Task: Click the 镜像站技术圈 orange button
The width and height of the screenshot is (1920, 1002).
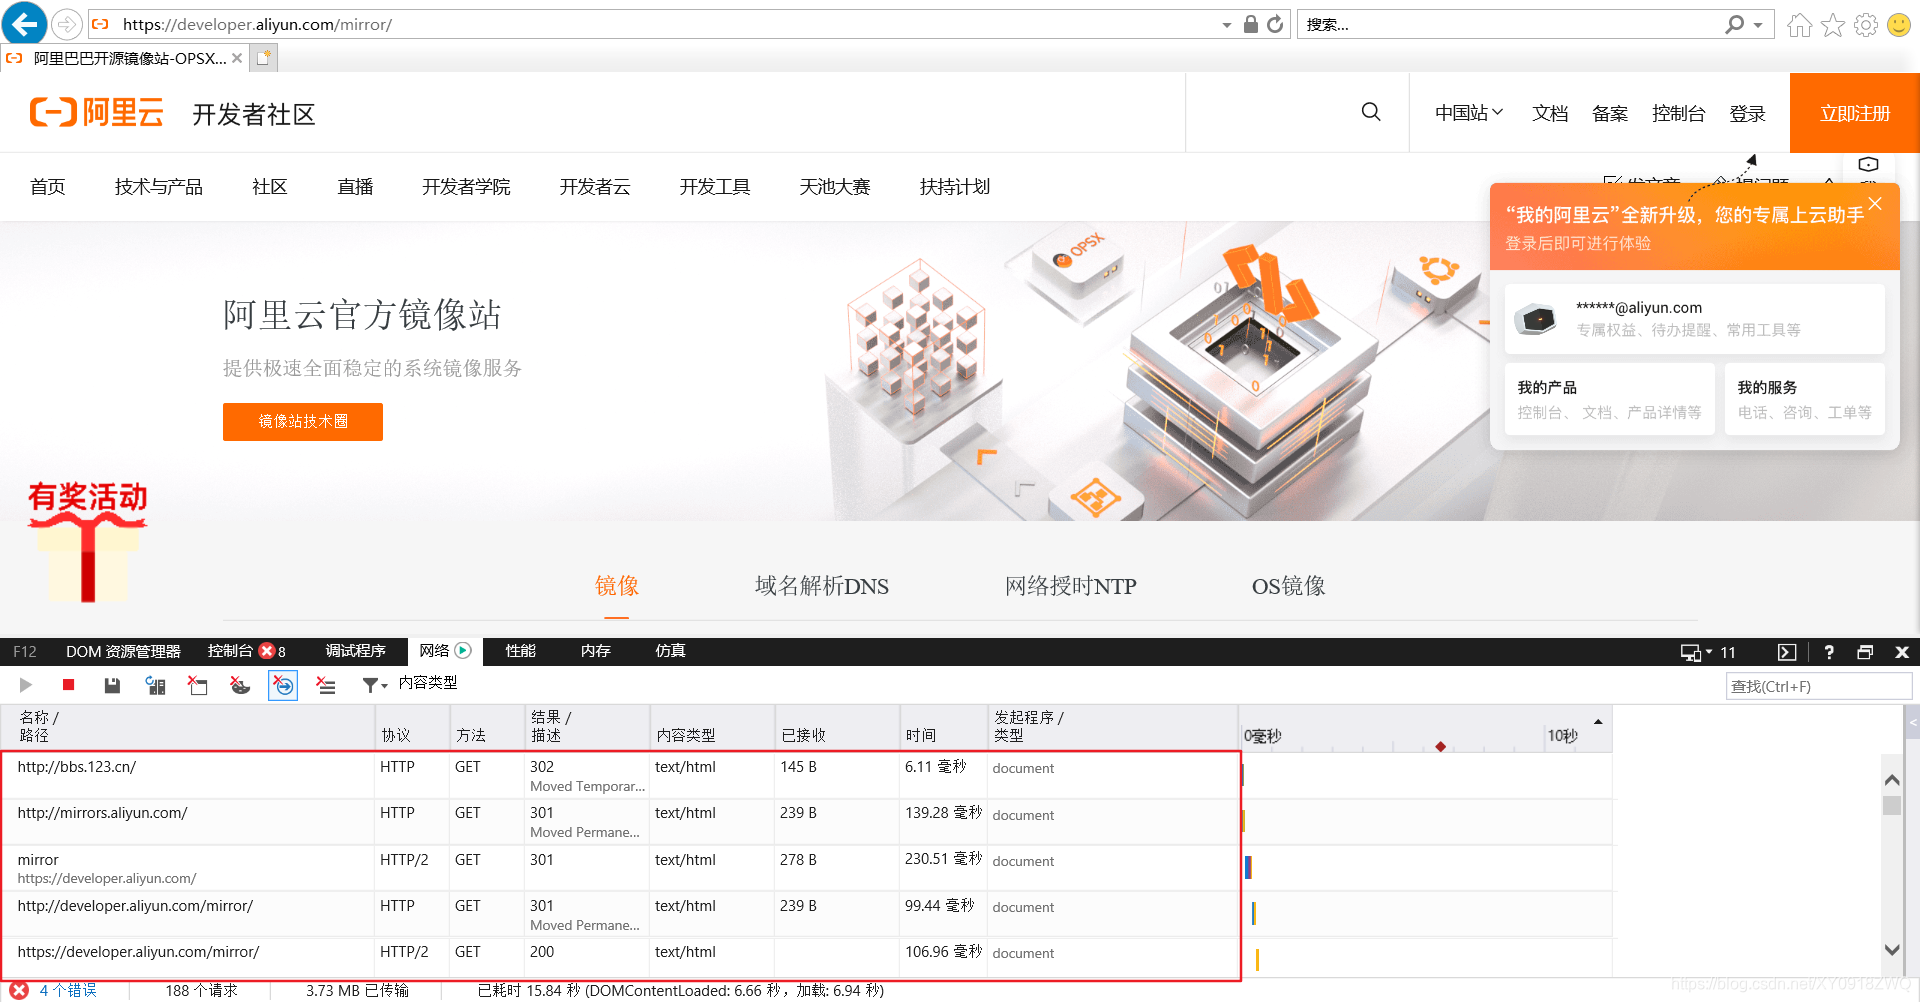Action: tap(303, 422)
